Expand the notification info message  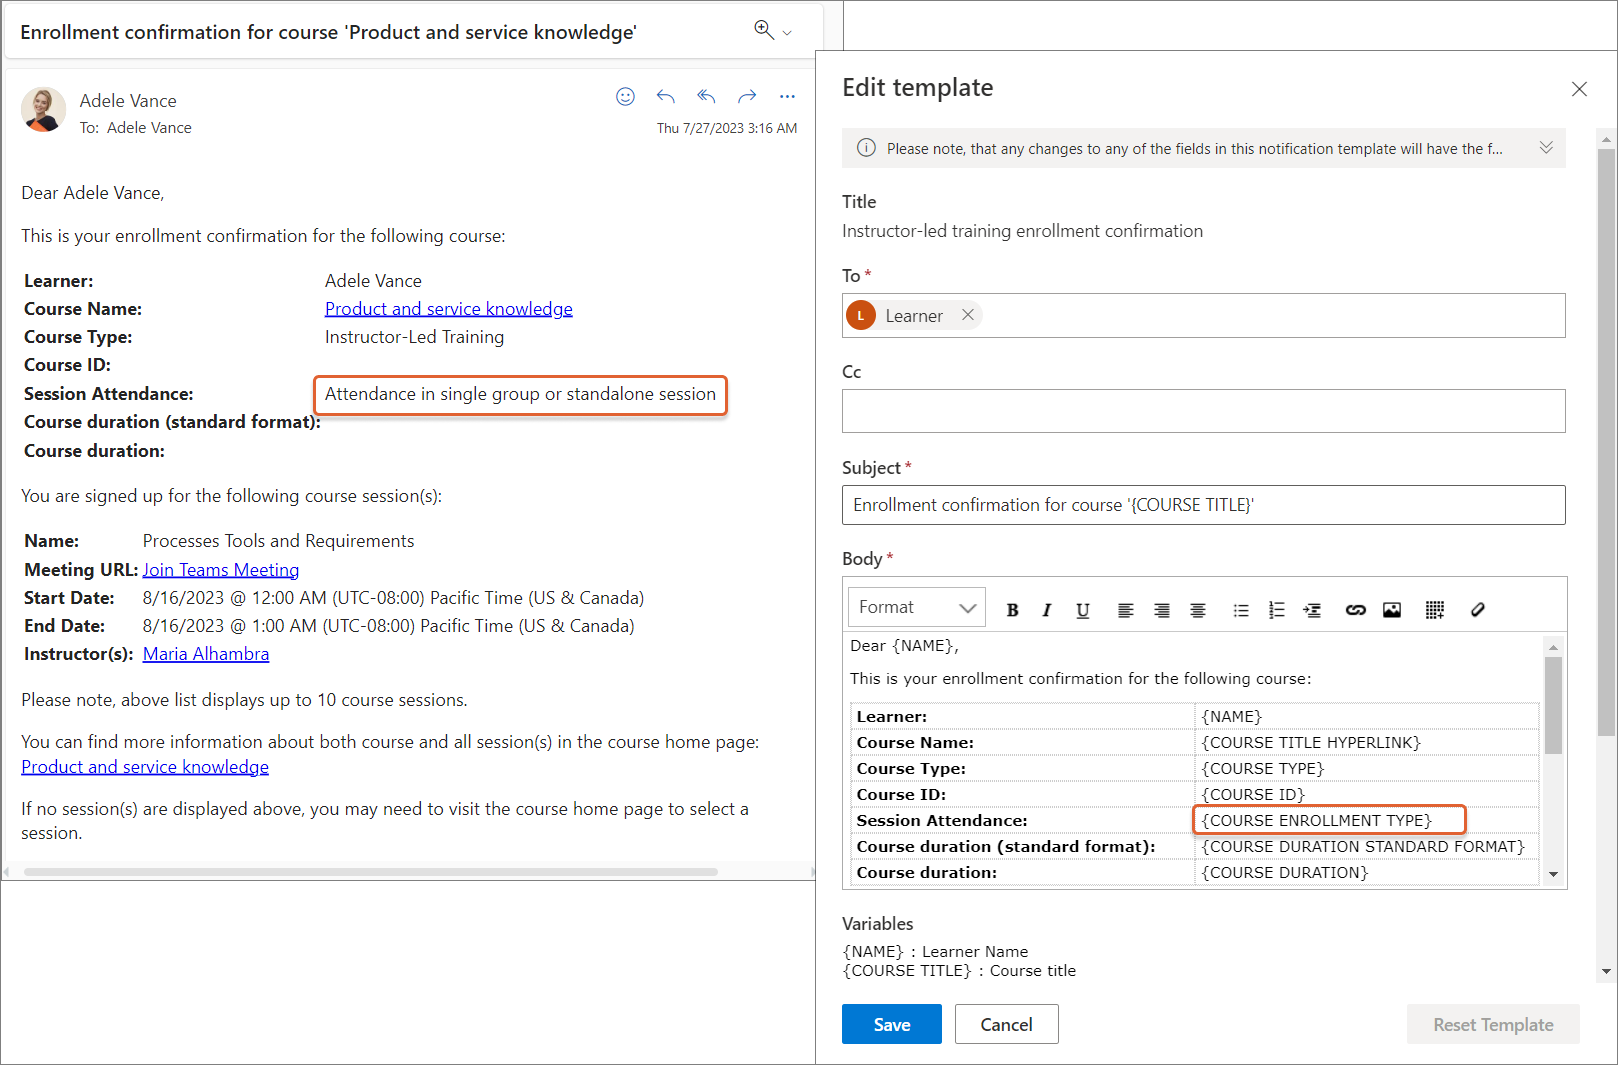click(x=1545, y=148)
